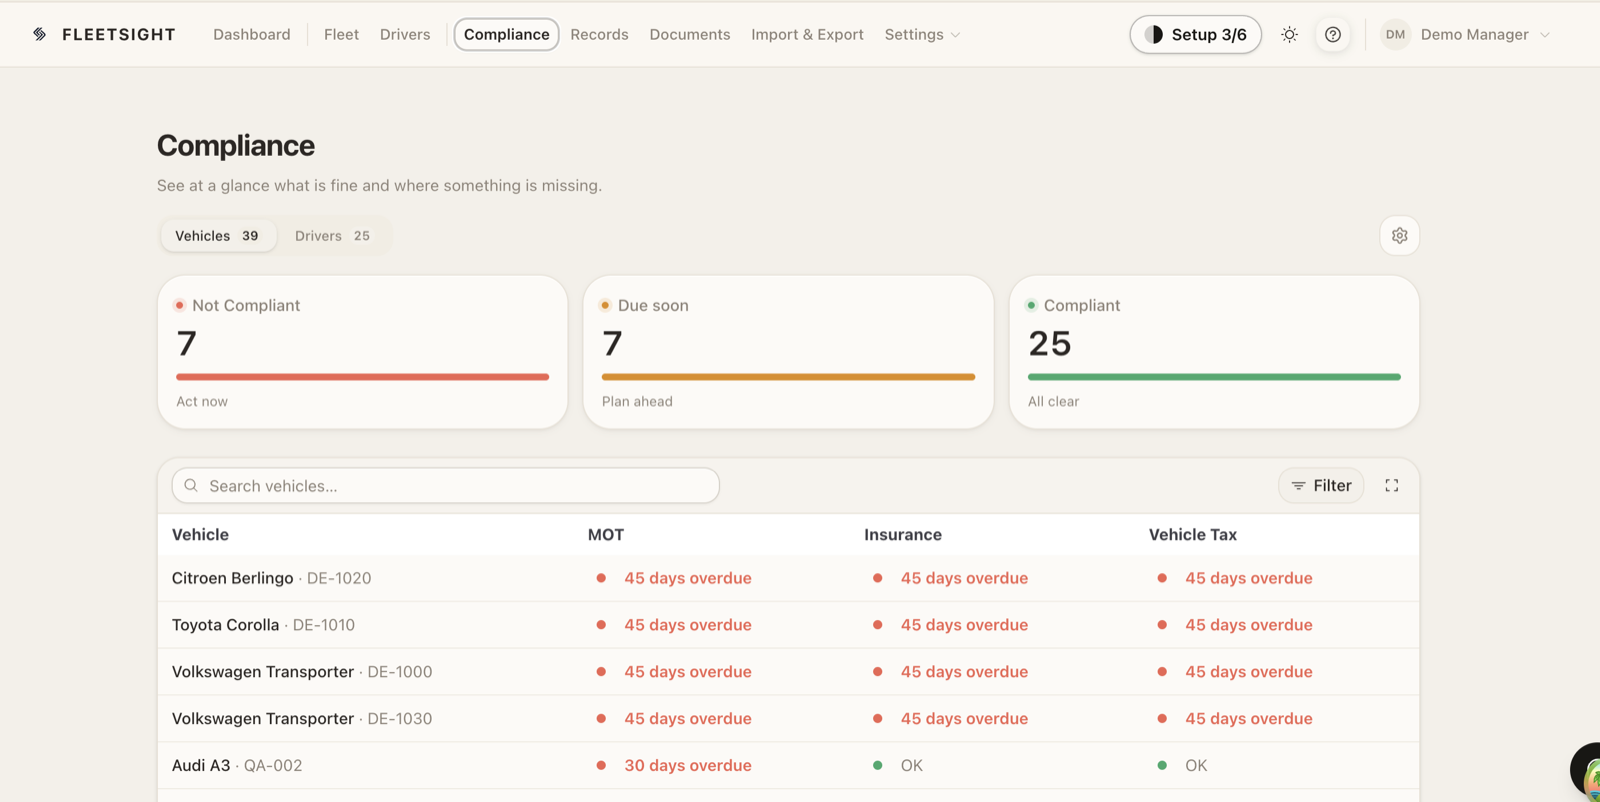This screenshot has width=1600, height=802.
Task: Sort by the MOT column header
Action: pos(606,535)
